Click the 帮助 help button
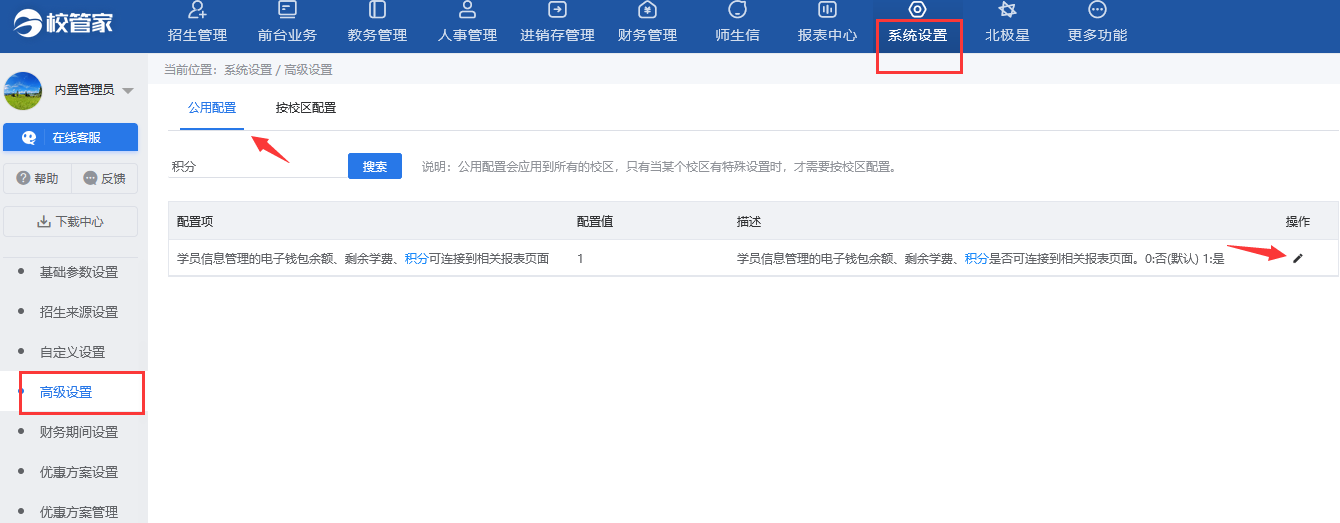This screenshot has width=1340, height=523. (x=38, y=179)
